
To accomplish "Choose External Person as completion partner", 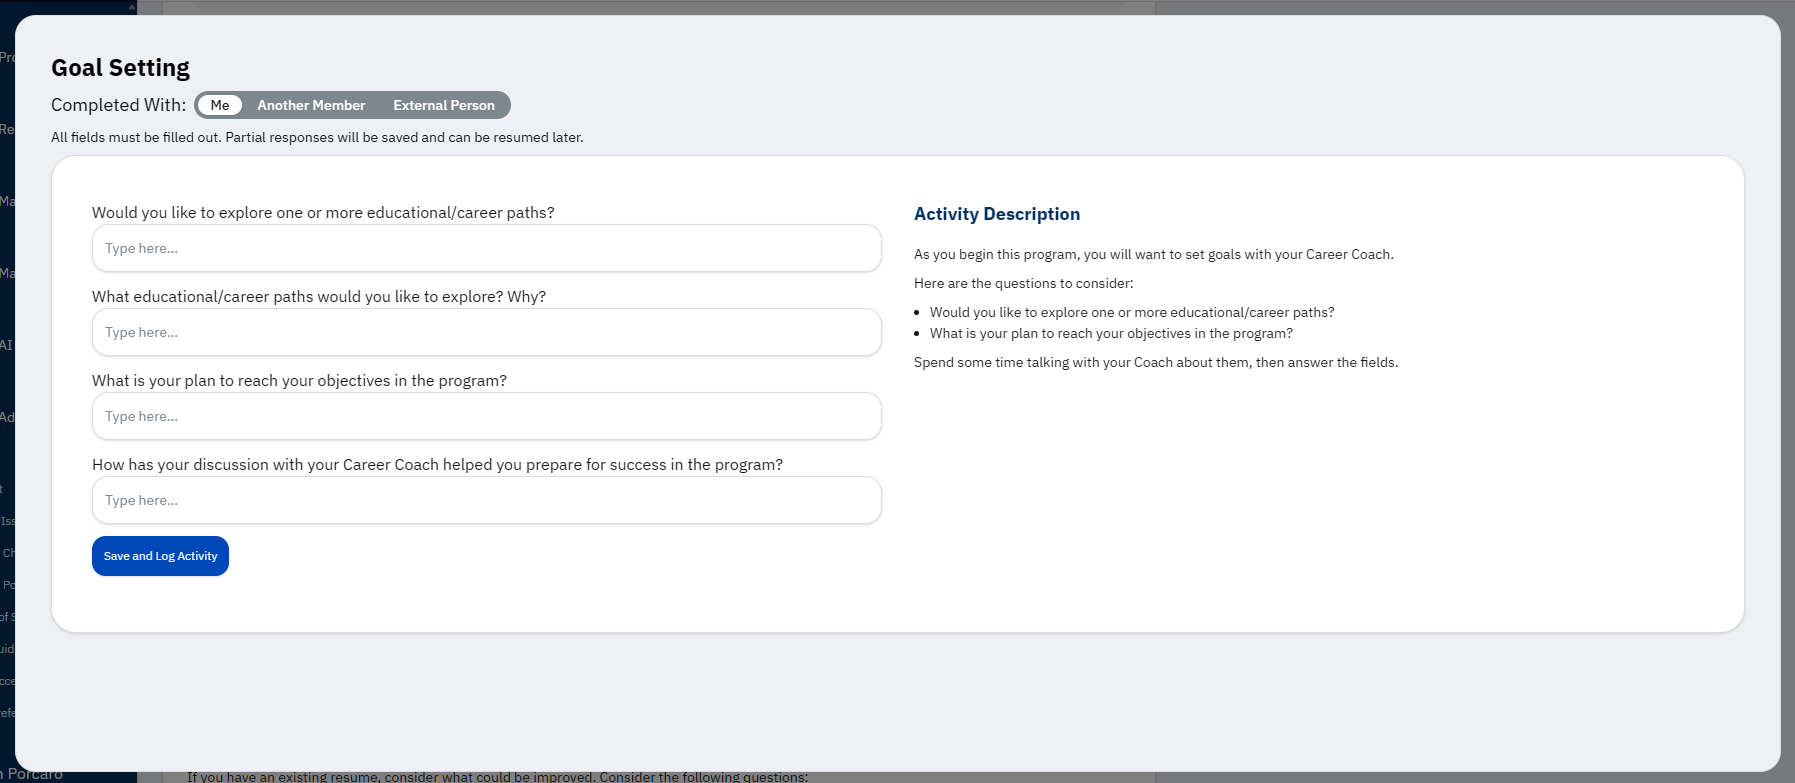I will (x=444, y=105).
